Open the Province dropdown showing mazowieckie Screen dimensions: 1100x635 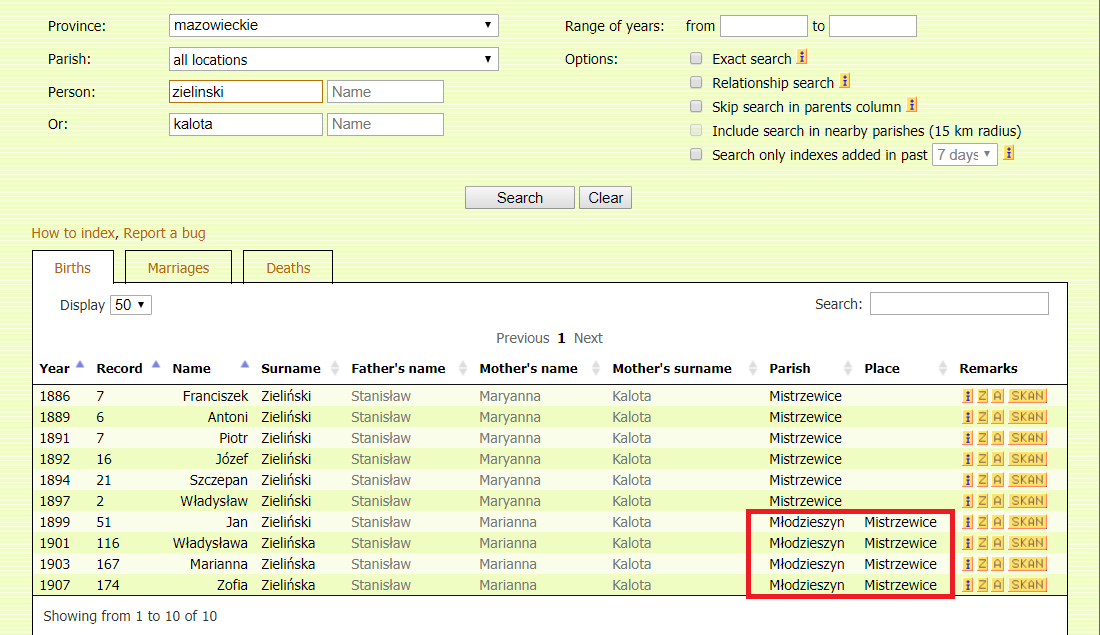coord(334,25)
